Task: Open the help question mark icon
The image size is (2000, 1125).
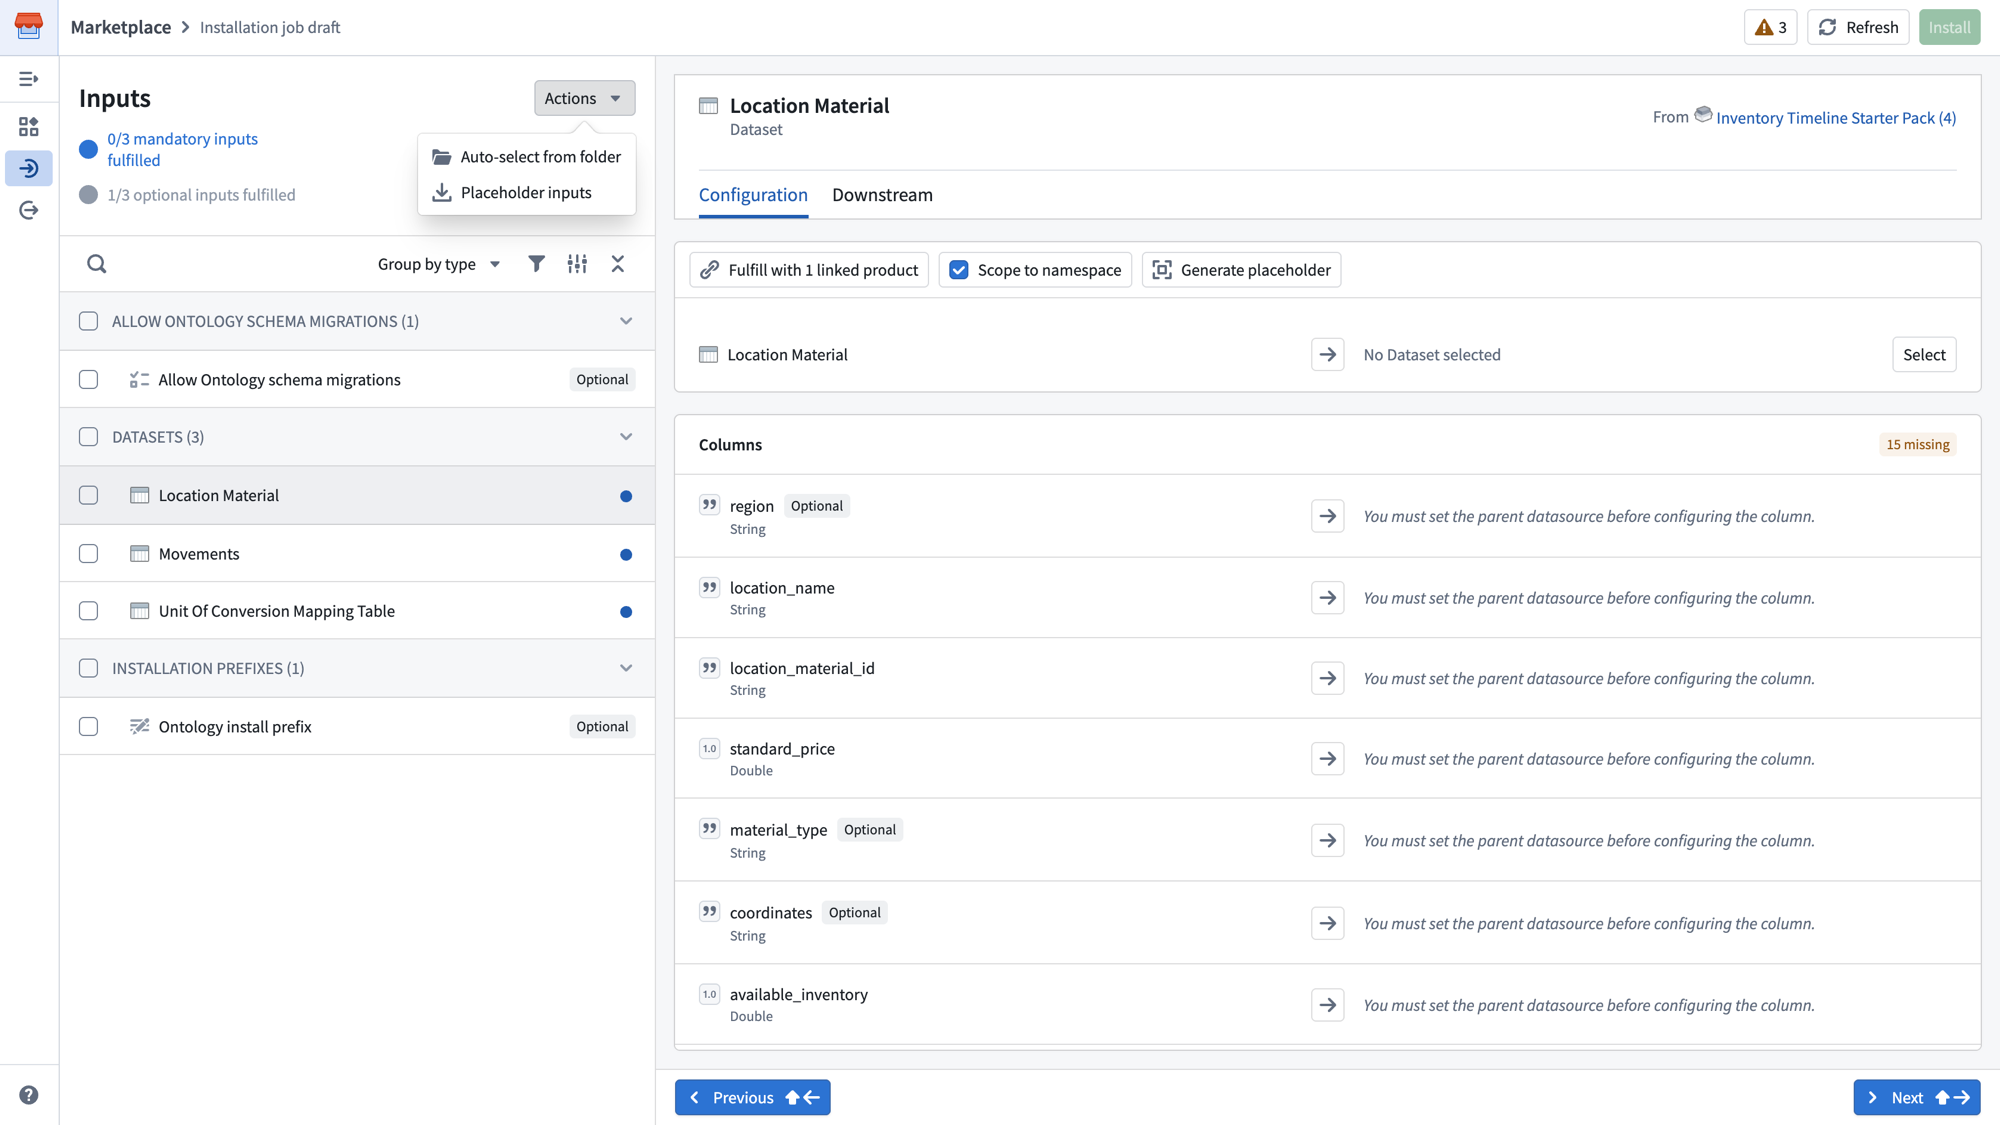Action: click(x=29, y=1095)
